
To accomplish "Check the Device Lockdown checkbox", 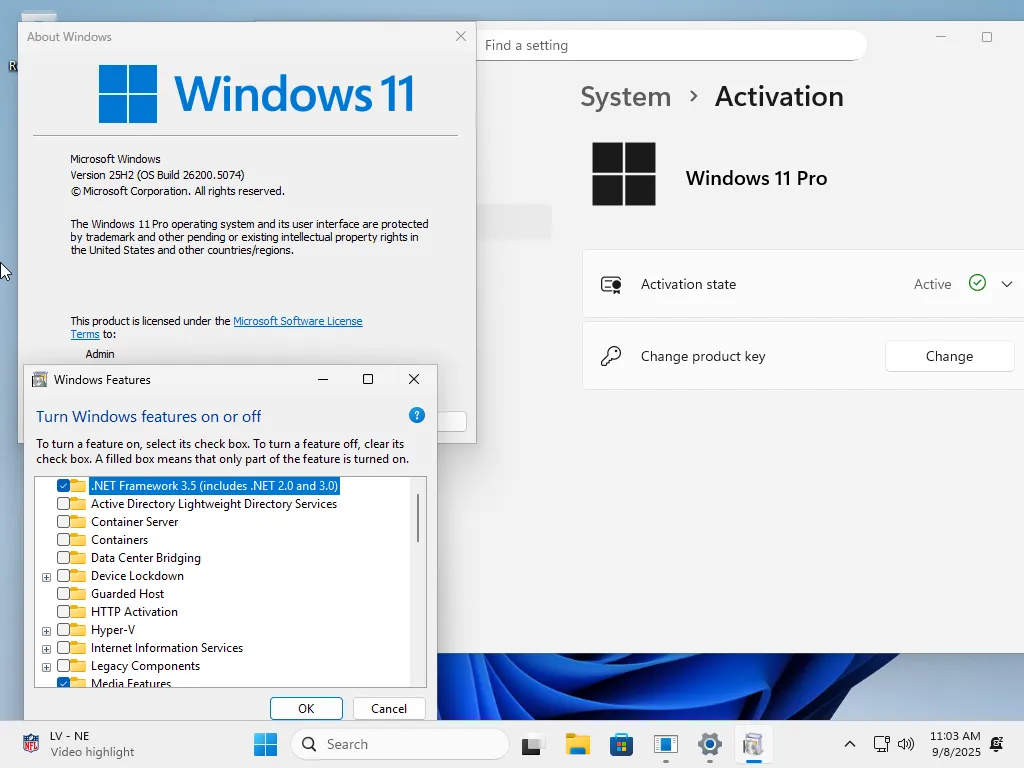I will 63,575.
